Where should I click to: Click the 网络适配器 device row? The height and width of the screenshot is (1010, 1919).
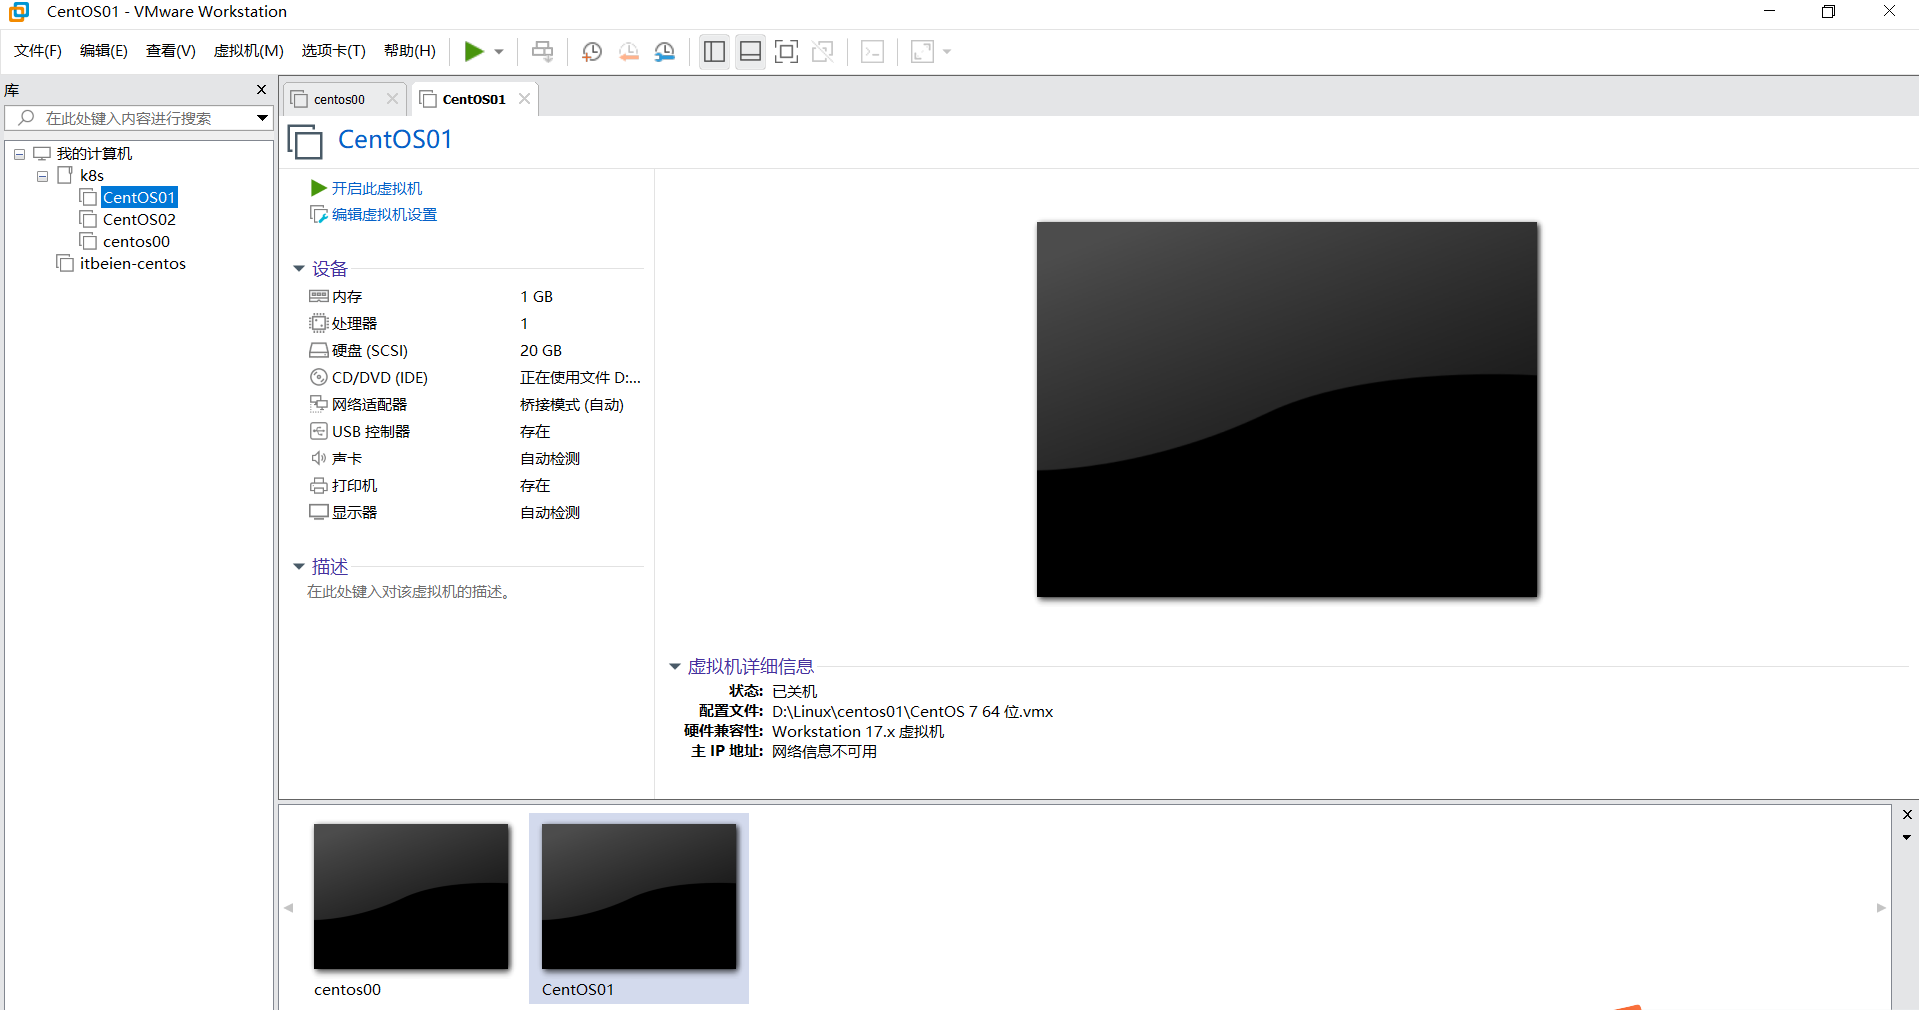(x=475, y=404)
